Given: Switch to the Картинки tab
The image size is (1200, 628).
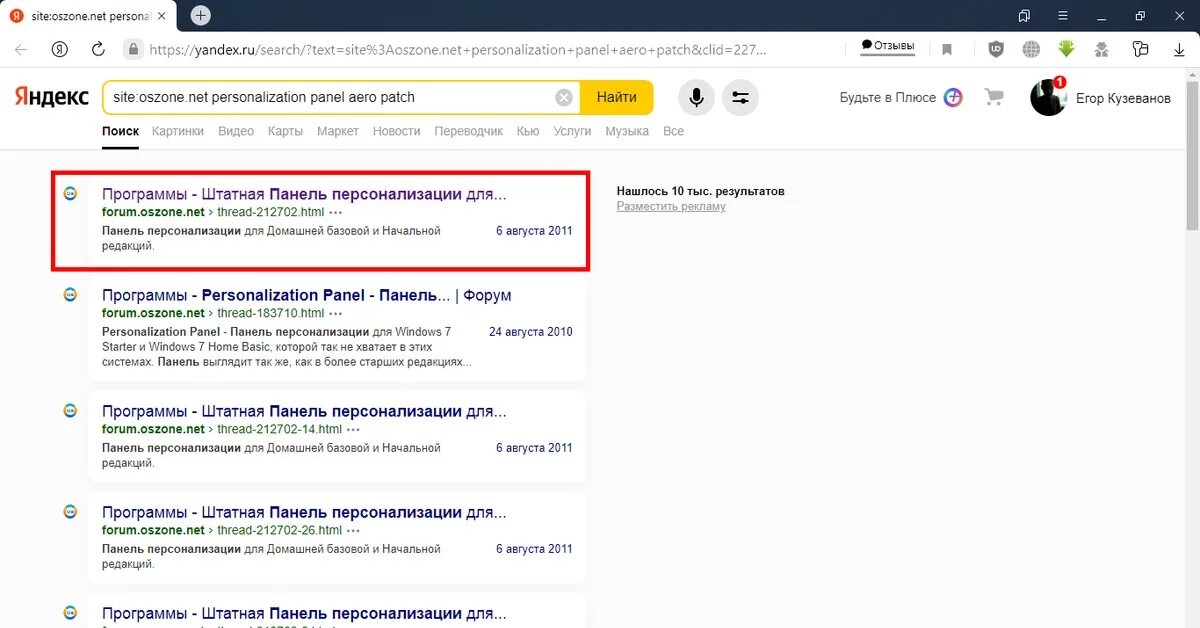Looking at the screenshot, I should [178, 131].
